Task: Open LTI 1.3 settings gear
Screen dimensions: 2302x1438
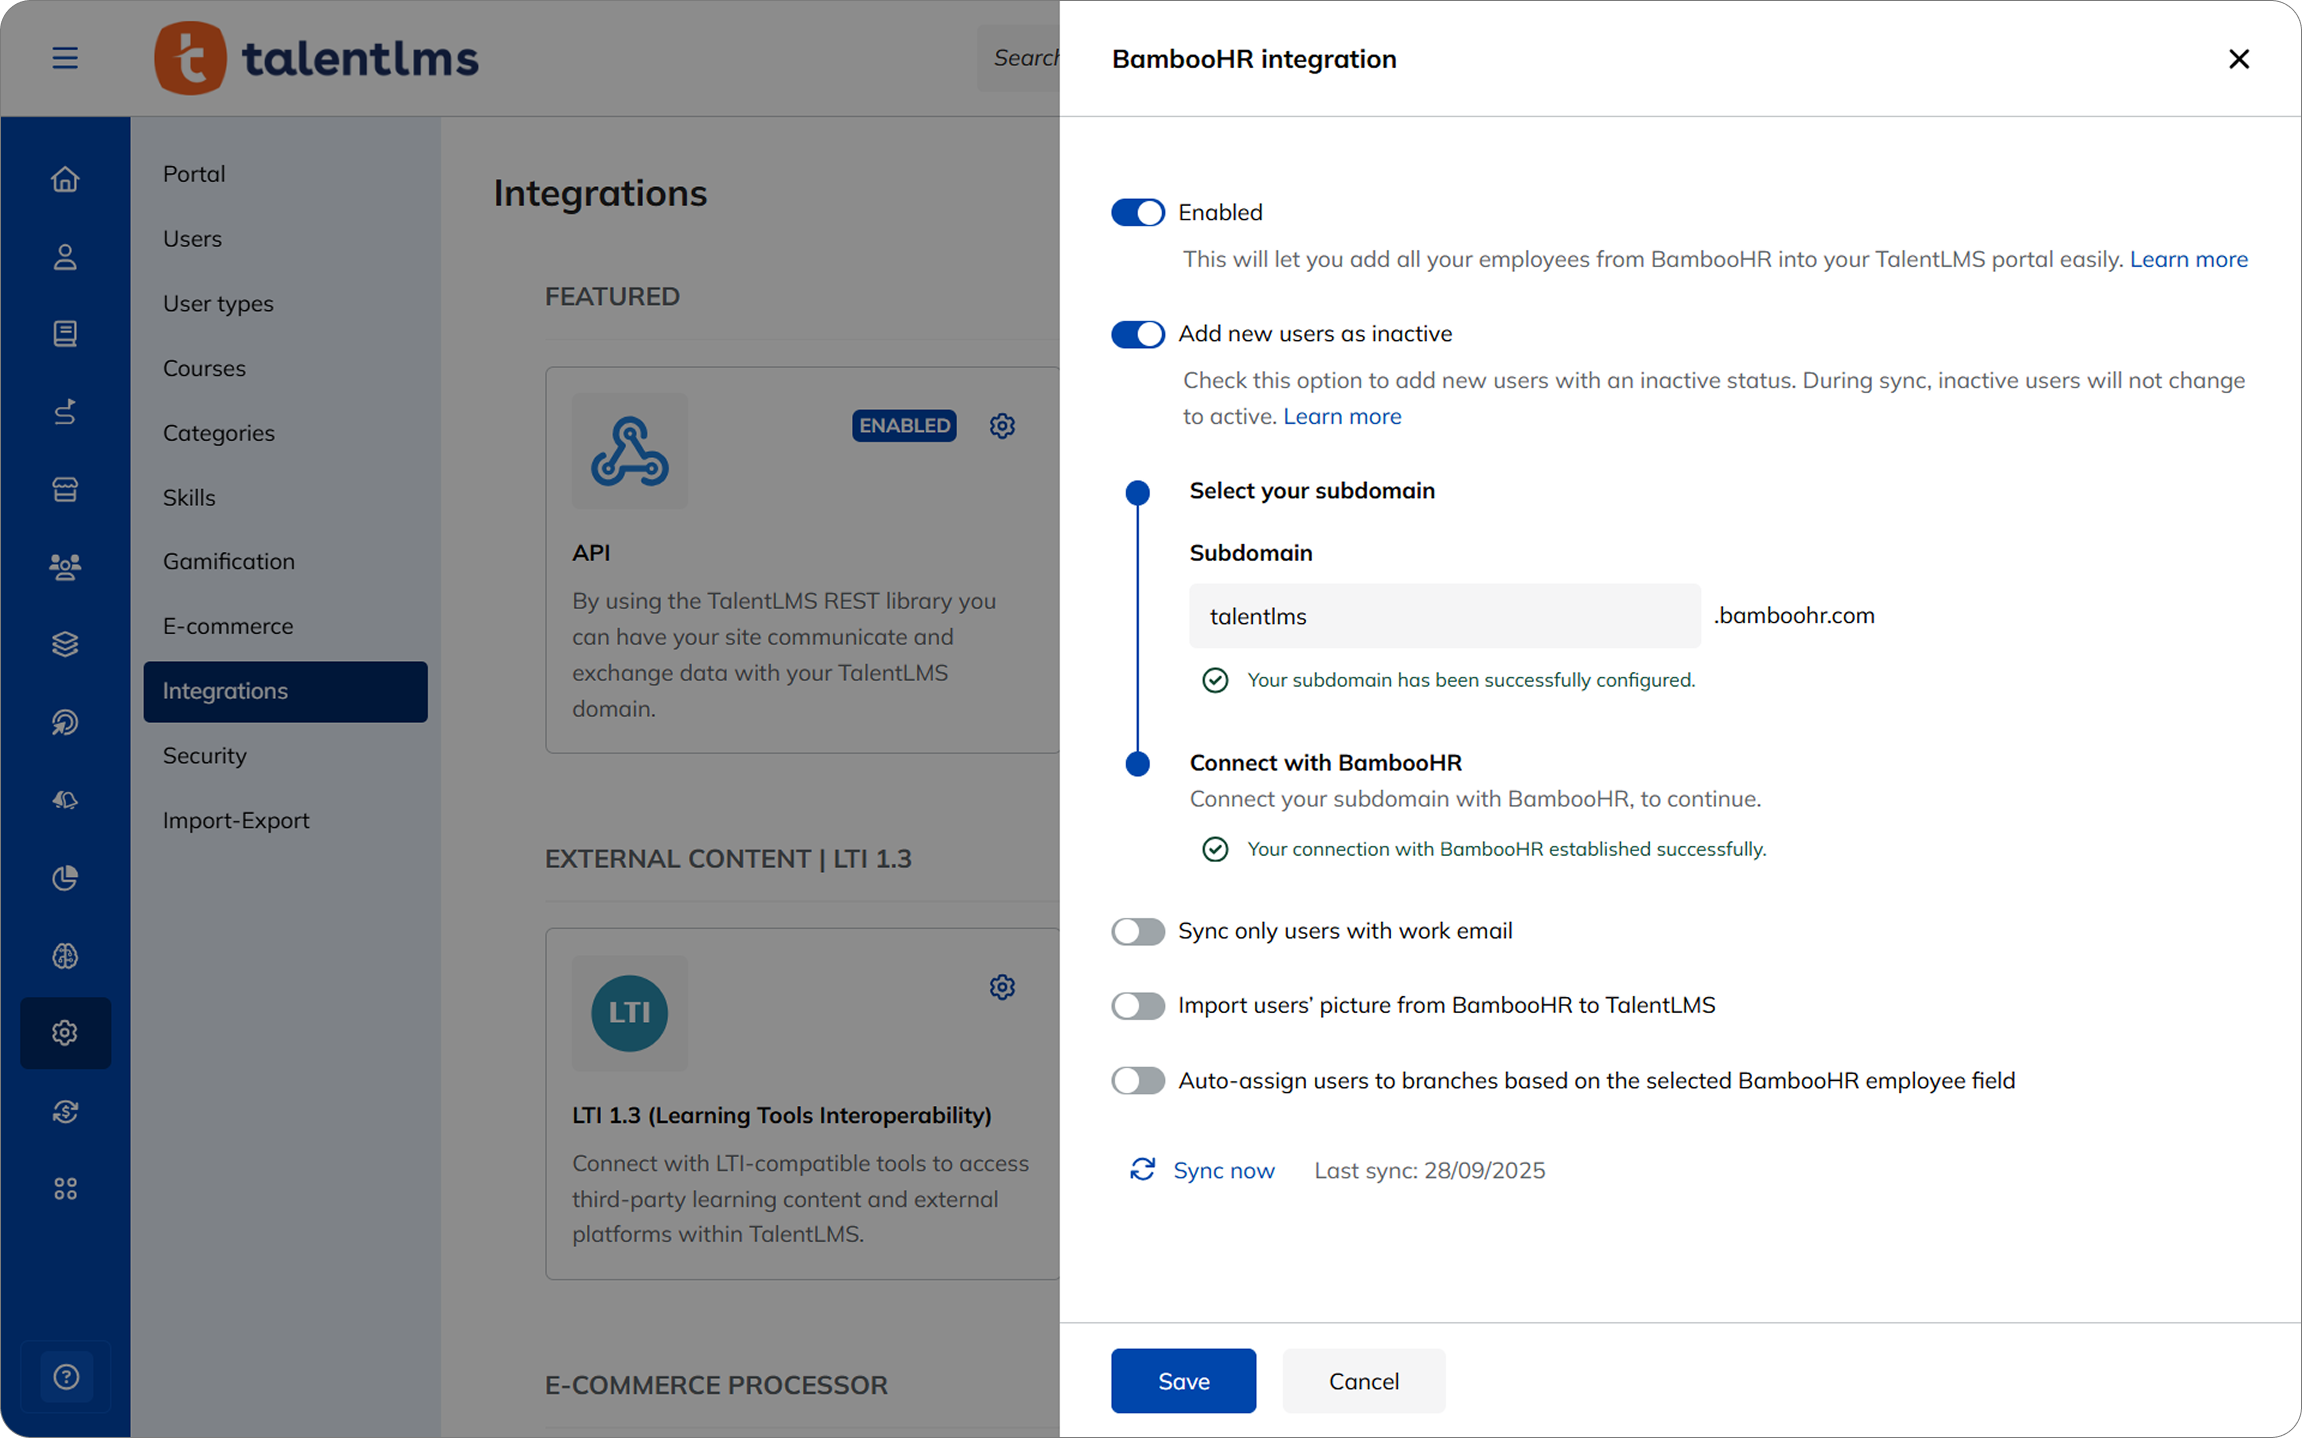Action: pyautogui.click(x=1002, y=987)
